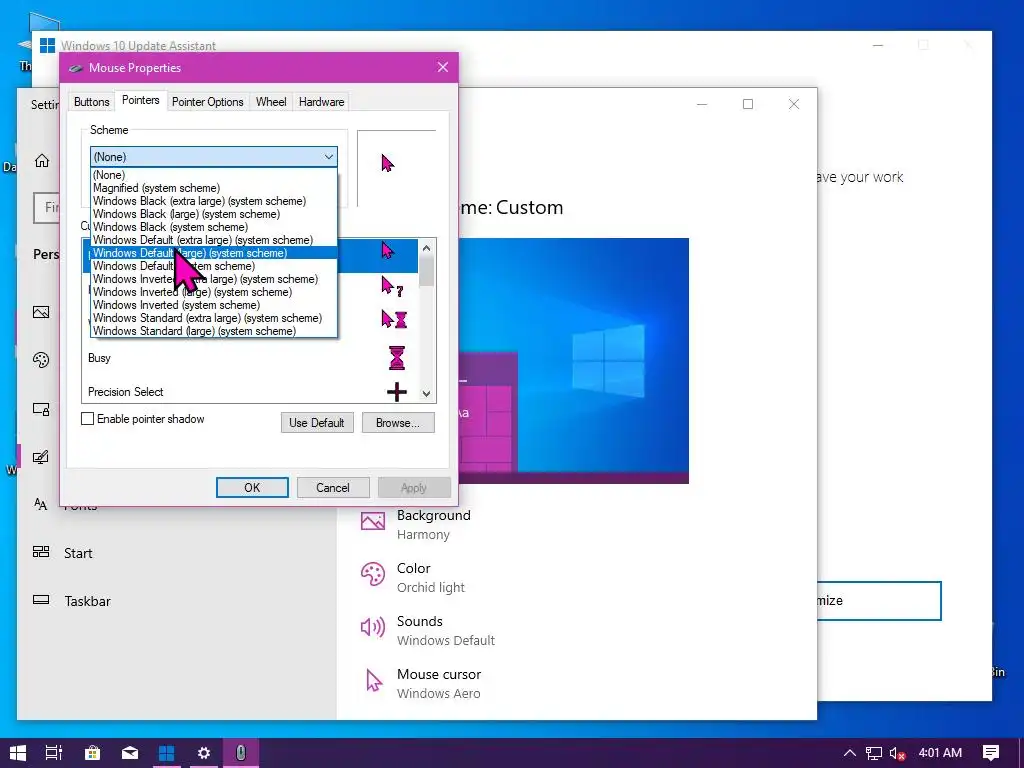The height and width of the screenshot is (768, 1024).
Task: Switch to Mouse Properties taskbar icon
Action: pos(241,753)
